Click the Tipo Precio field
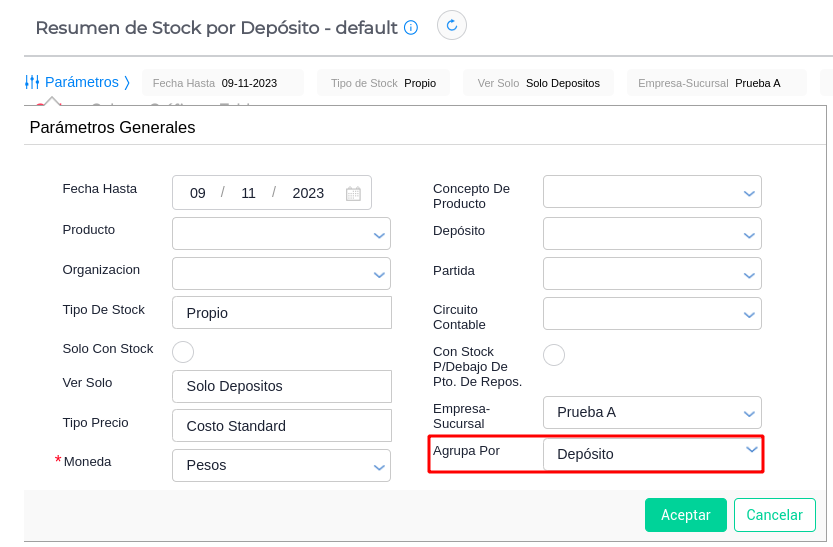The image size is (833, 547). [281, 425]
